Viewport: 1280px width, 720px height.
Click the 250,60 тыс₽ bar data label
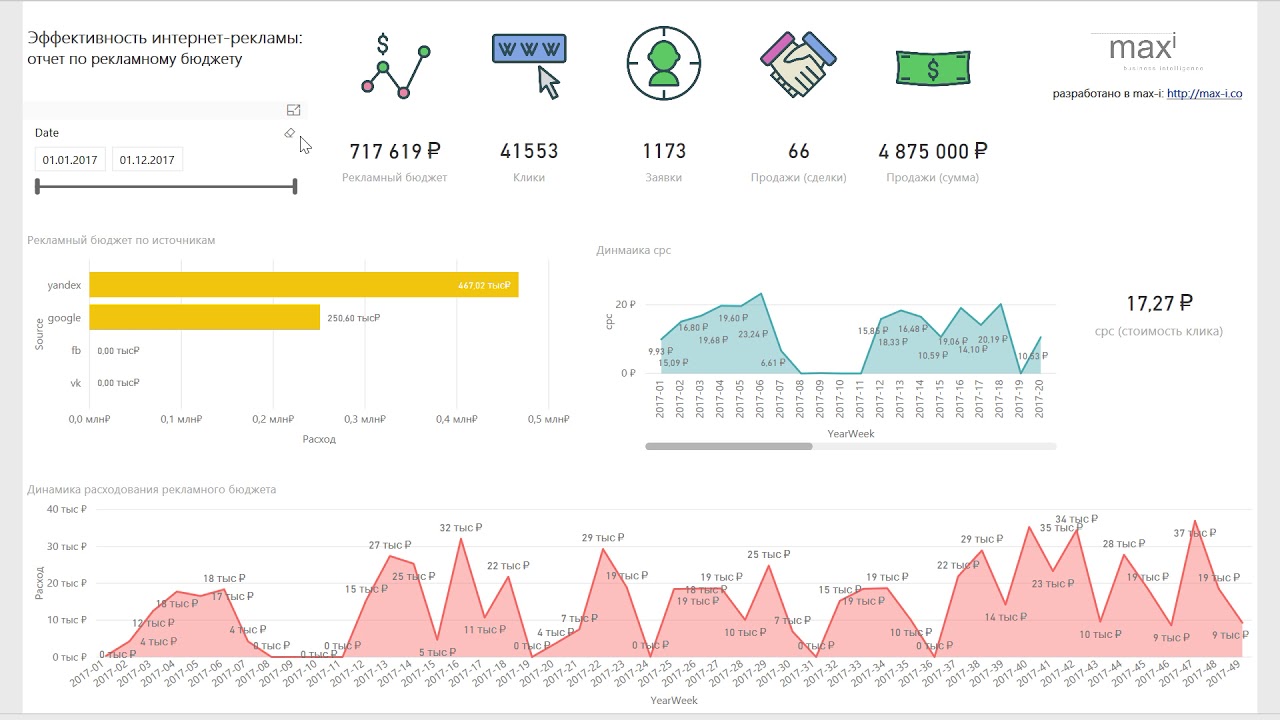click(353, 319)
